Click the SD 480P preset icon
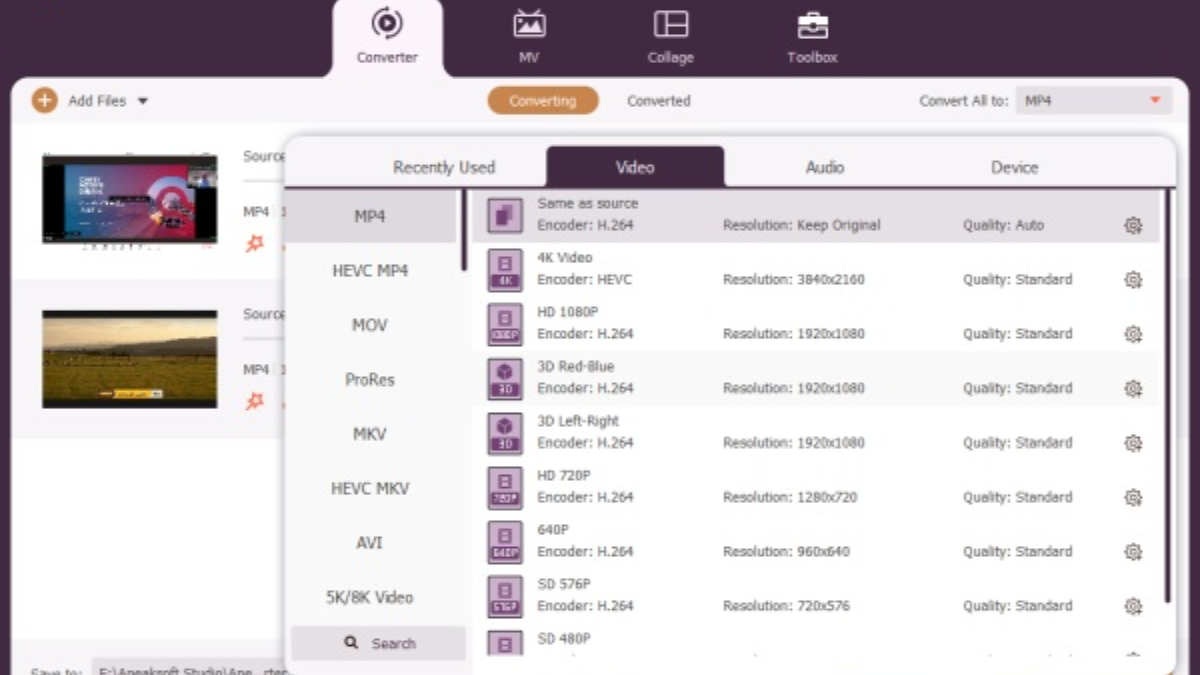Image resolution: width=1200 pixels, height=675 pixels. point(505,642)
